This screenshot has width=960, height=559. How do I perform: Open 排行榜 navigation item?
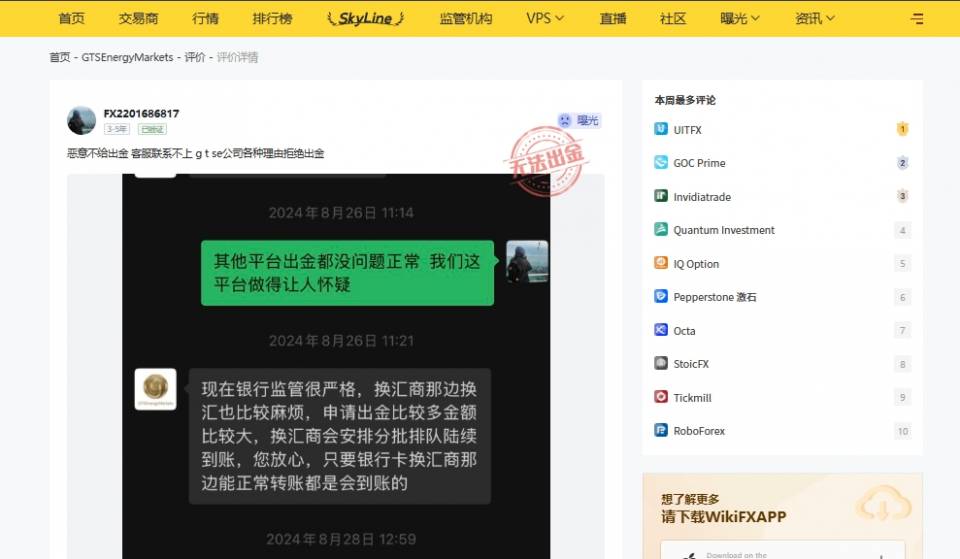coord(272,18)
